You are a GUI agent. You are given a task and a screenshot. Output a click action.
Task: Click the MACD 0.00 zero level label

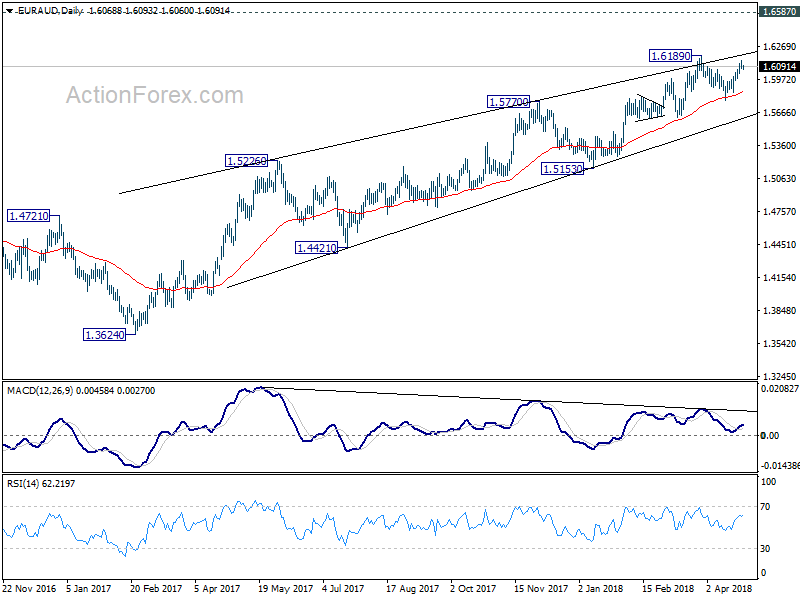769,435
